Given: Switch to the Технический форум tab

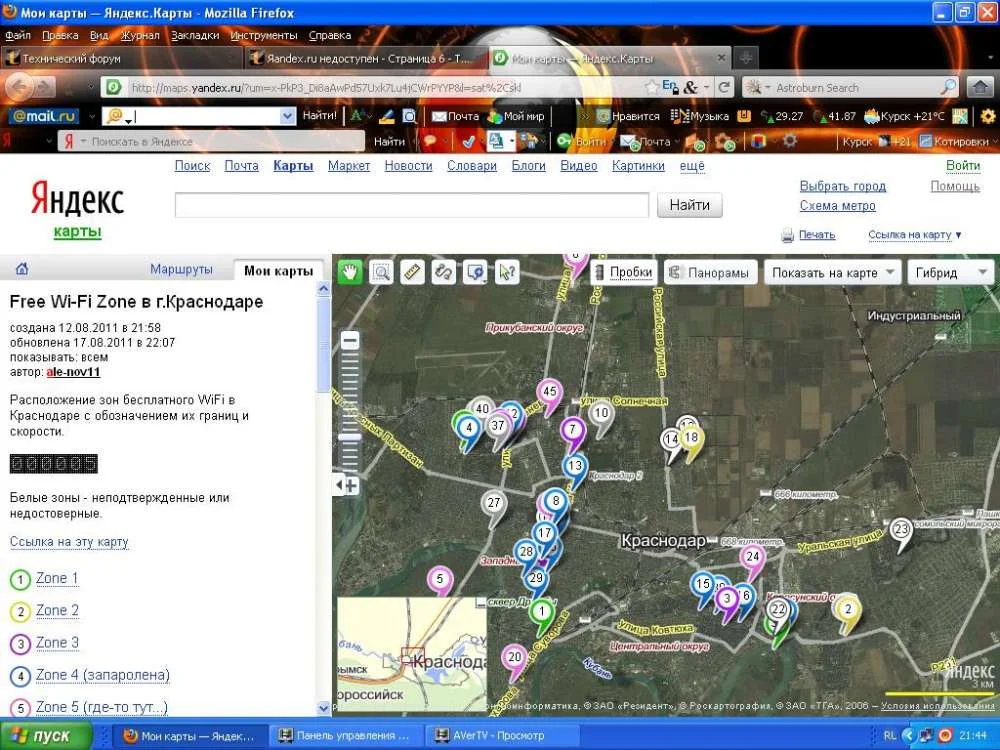Looking at the screenshot, I should coord(121,58).
